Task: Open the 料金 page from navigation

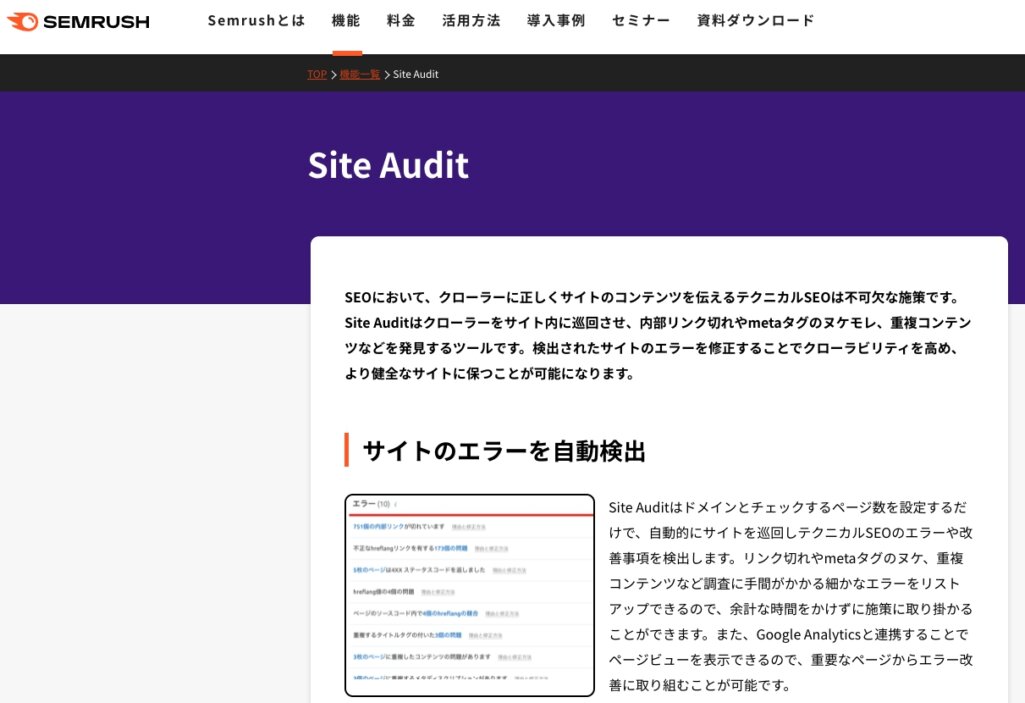Action: click(400, 19)
